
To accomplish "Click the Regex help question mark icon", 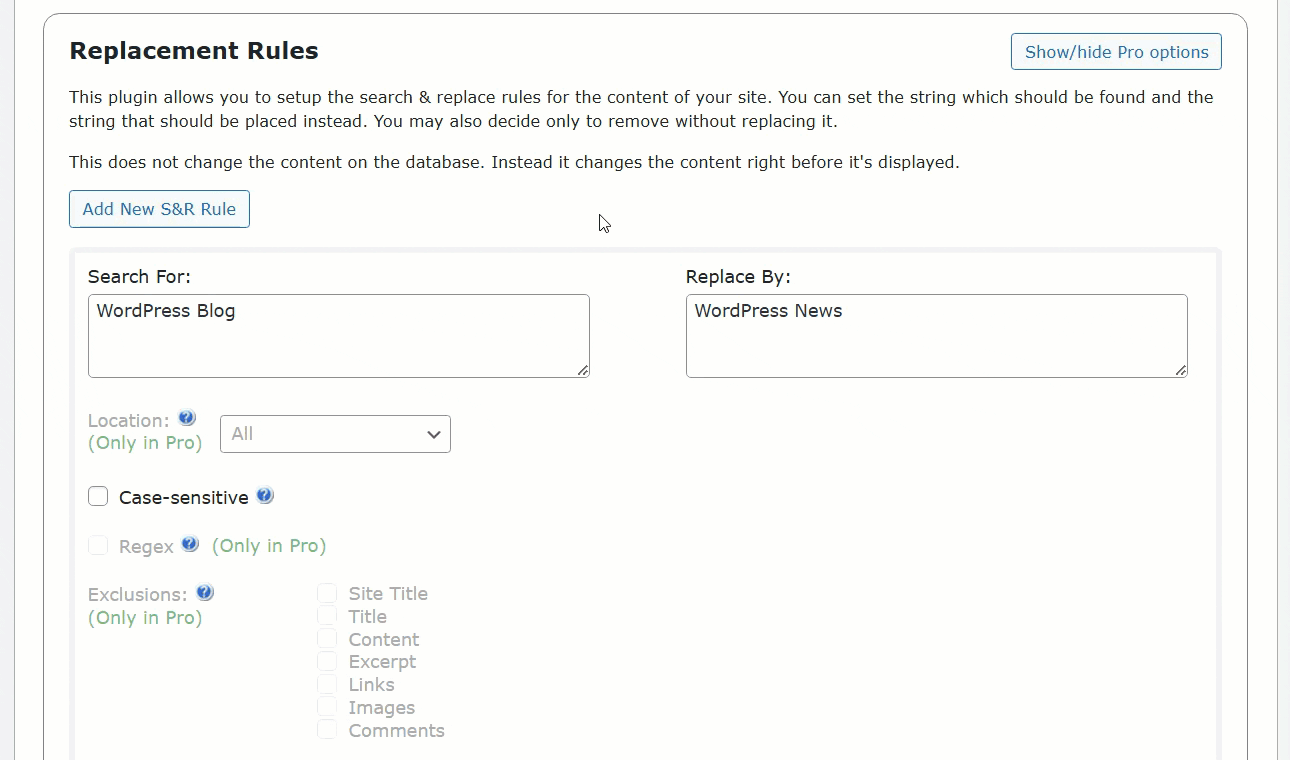I will [x=190, y=544].
